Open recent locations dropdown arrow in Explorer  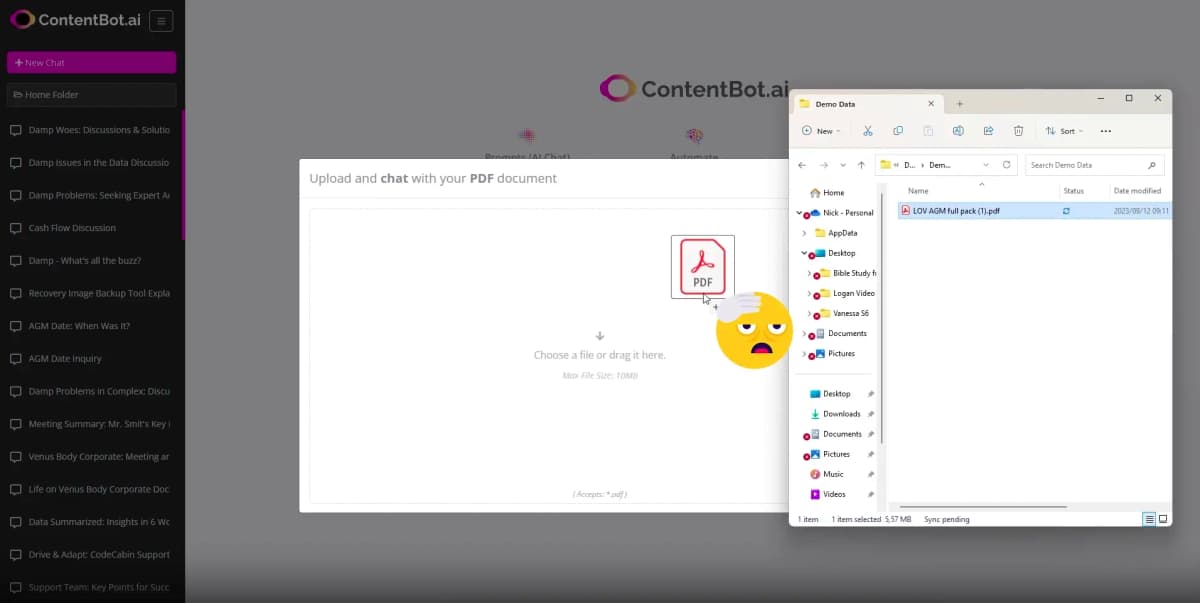(843, 165)
